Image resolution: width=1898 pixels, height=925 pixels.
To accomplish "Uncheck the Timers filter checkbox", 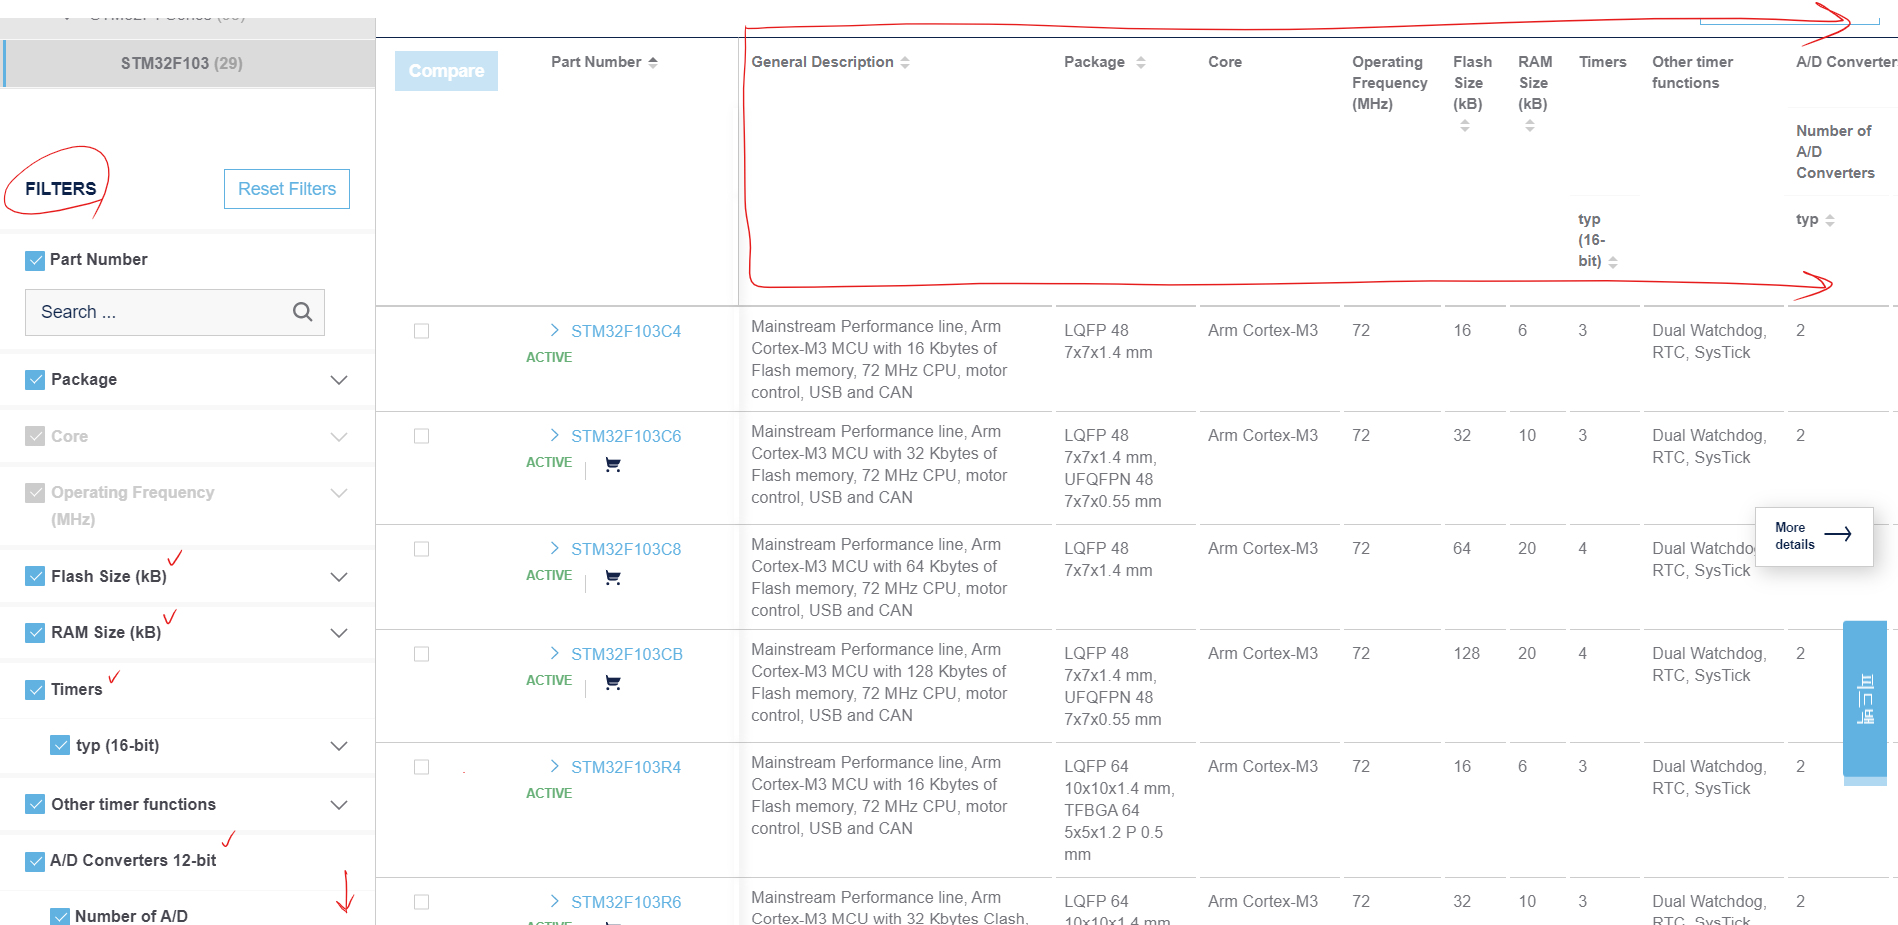I will coord(35,689).
